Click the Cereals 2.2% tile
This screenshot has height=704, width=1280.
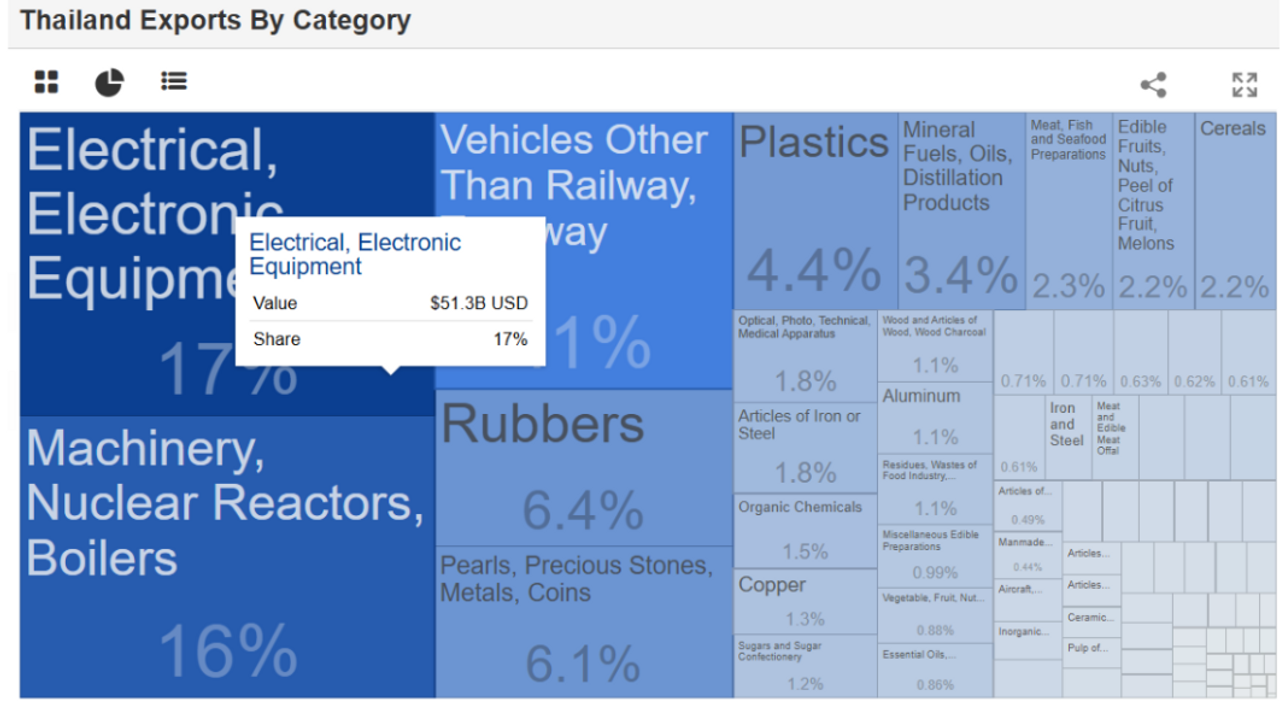point(1235,210)
